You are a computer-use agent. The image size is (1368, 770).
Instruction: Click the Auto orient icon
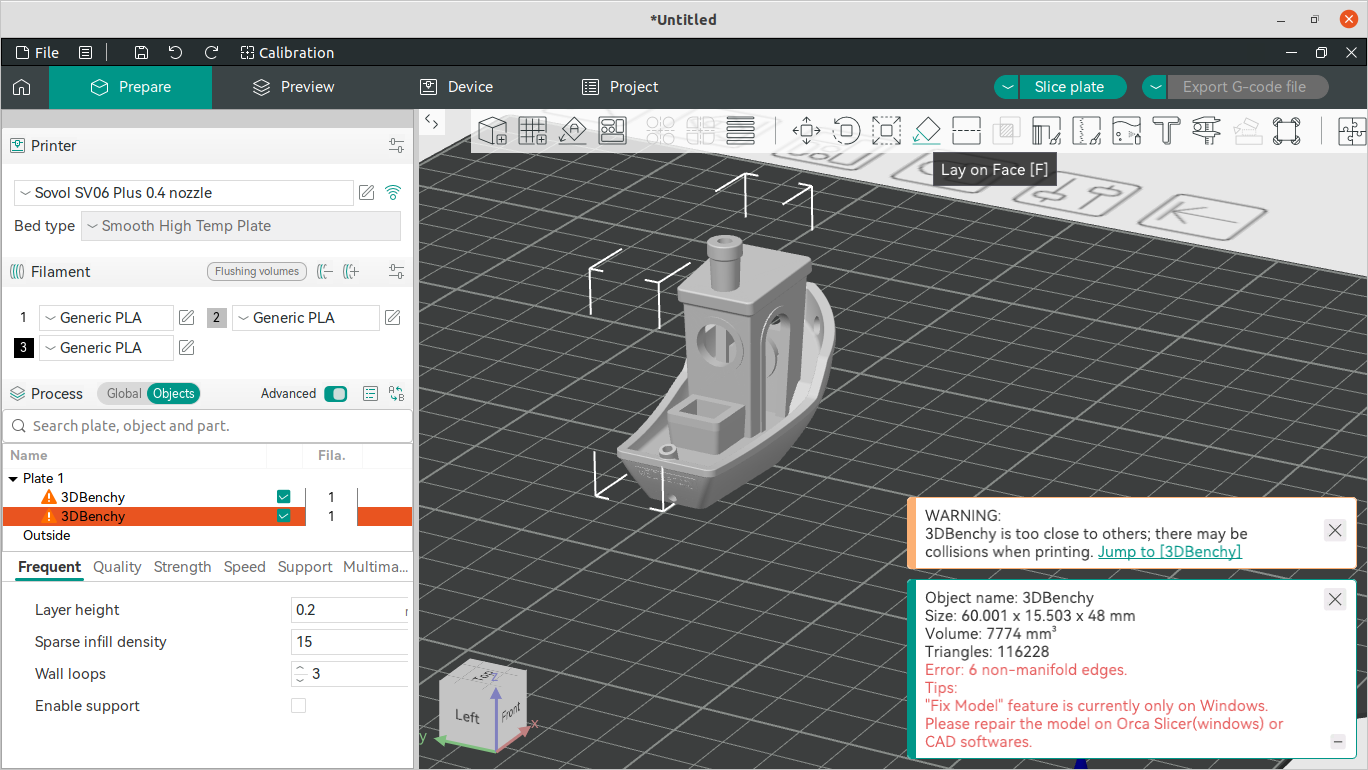(572, 130)
